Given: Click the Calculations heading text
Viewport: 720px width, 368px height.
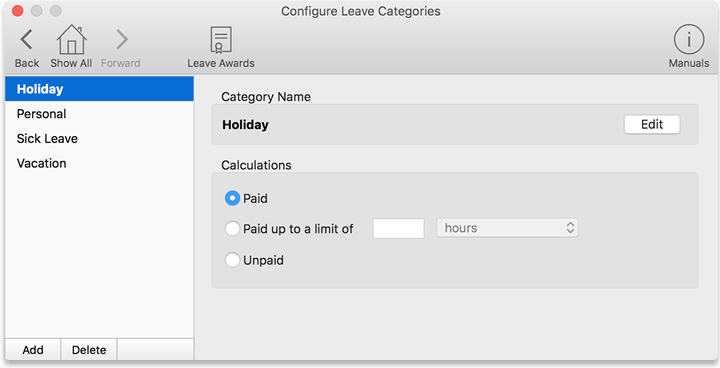Looking at the screenshot, I should tap(256, 165).
